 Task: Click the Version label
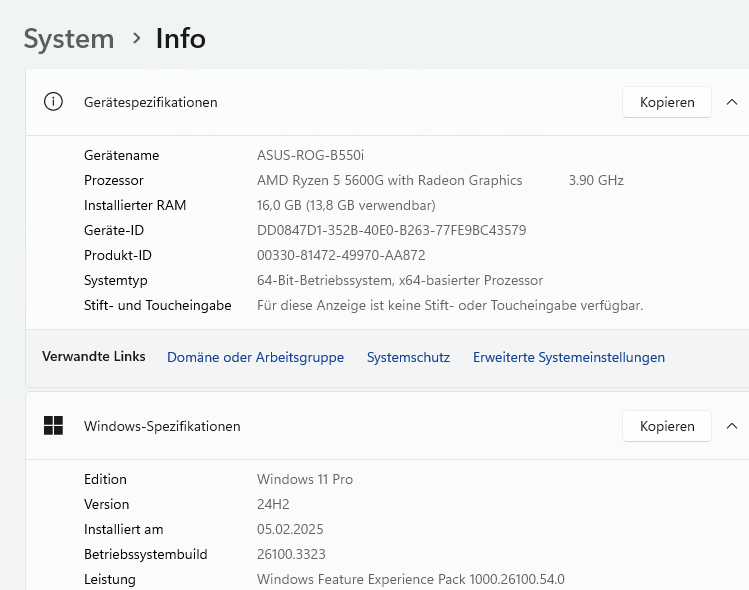tap(107, 504)
